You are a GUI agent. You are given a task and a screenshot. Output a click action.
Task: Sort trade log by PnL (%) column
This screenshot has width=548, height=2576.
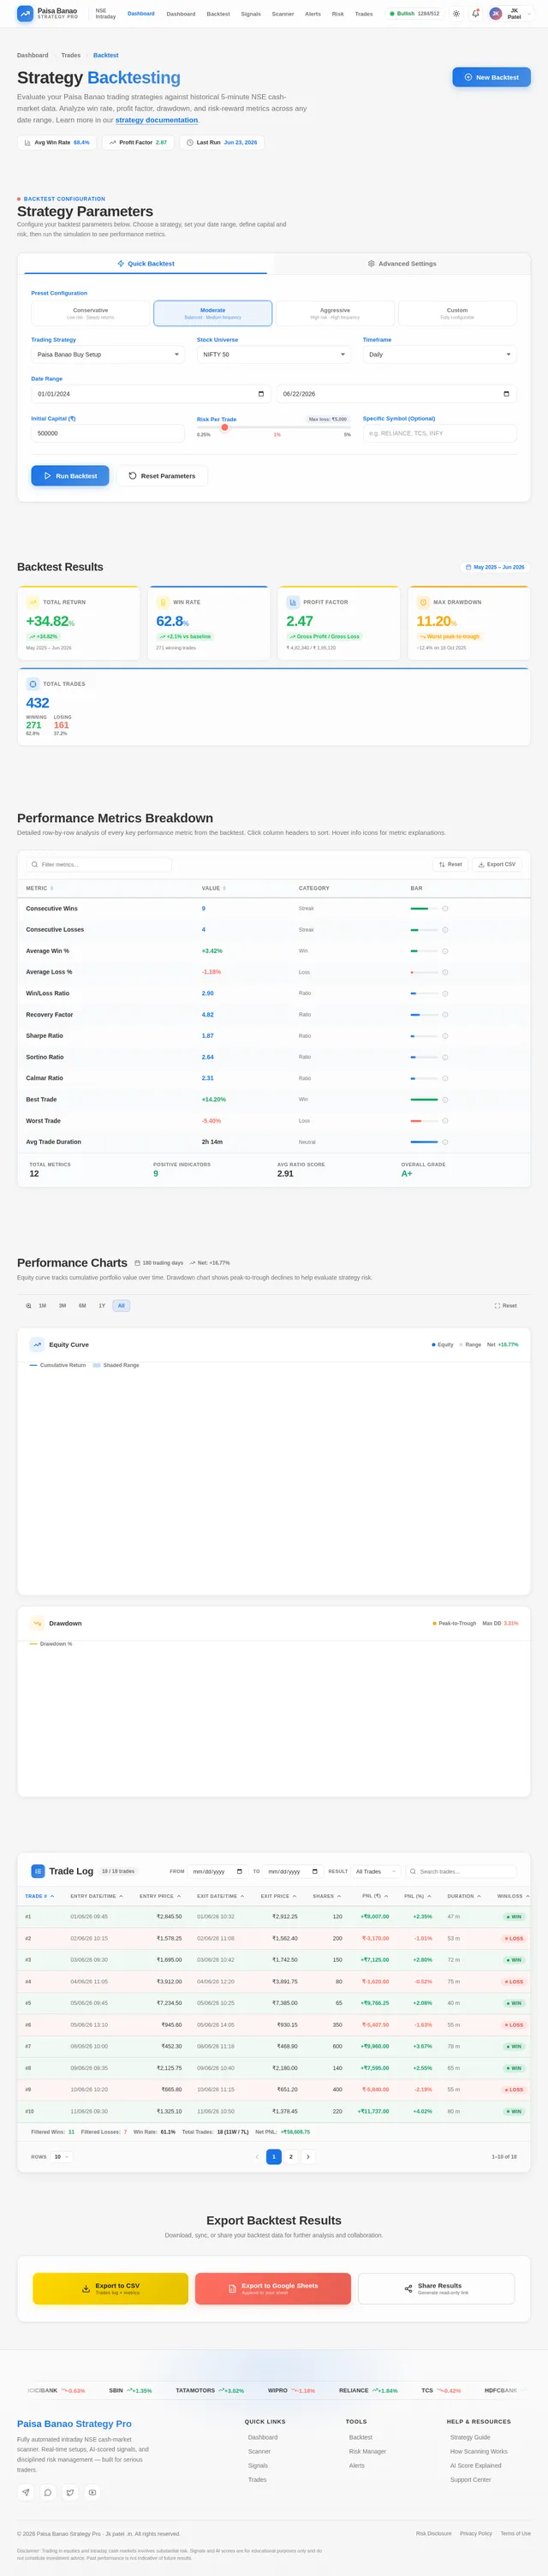[416, 1896]
